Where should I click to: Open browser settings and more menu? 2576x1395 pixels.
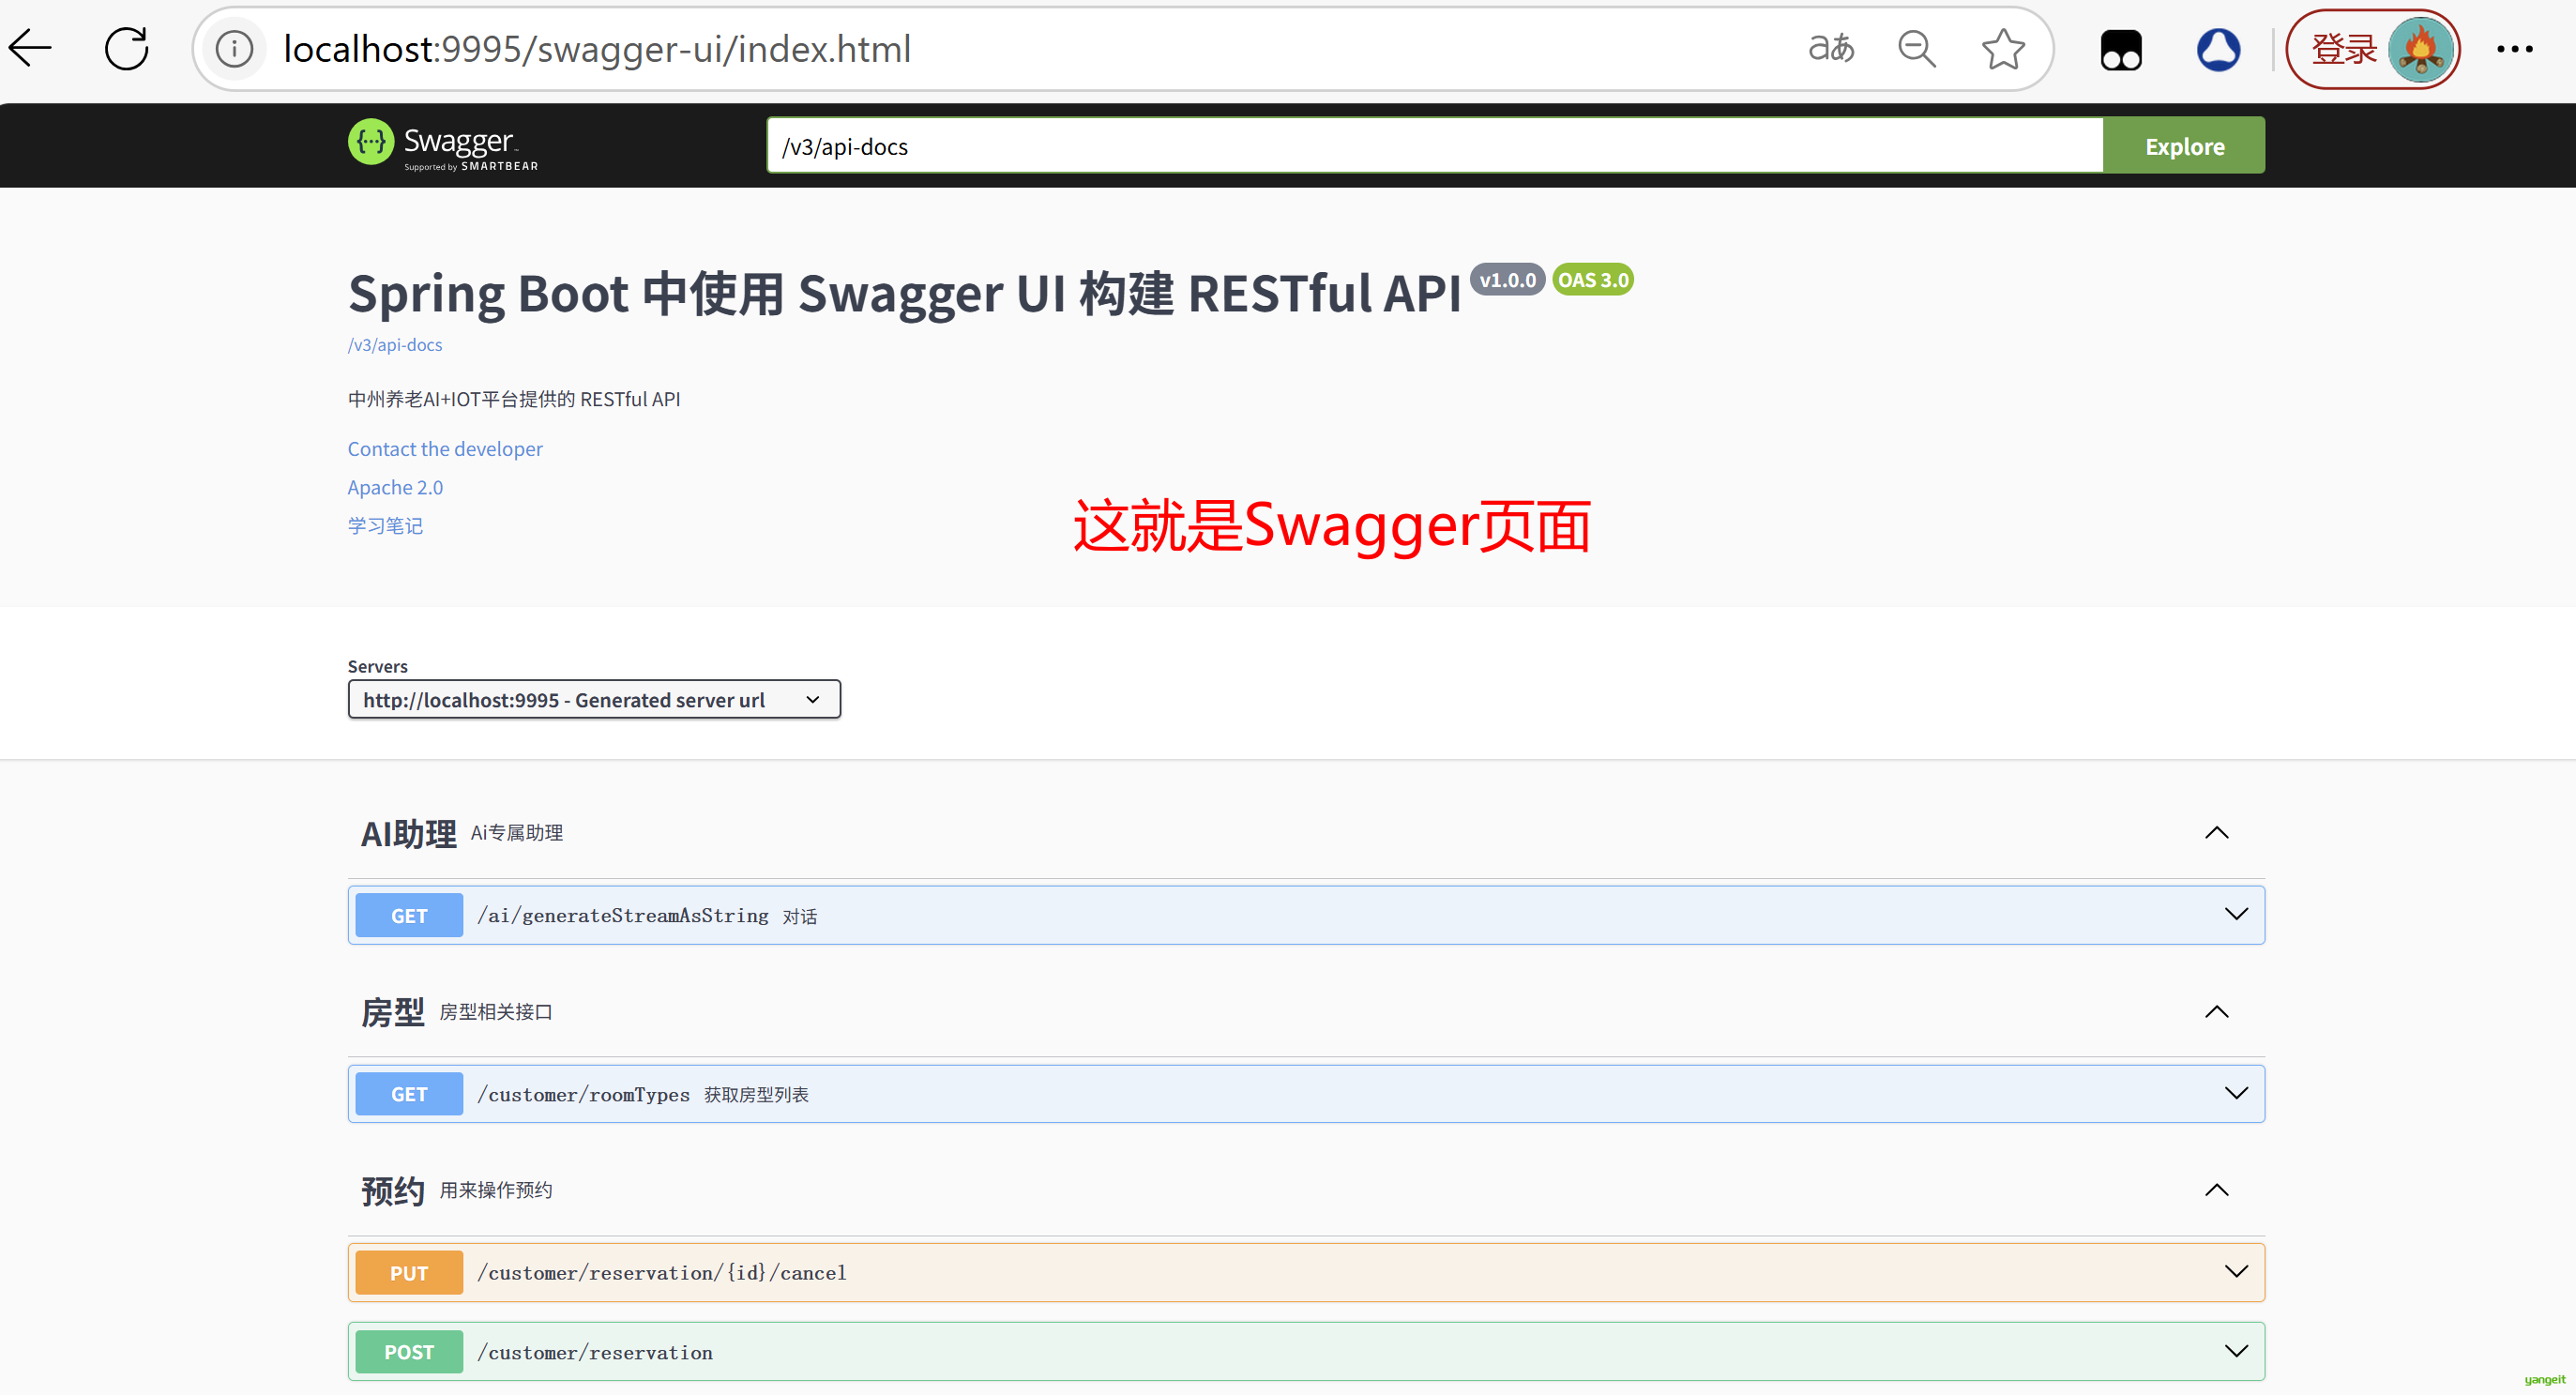(2514, 49)
